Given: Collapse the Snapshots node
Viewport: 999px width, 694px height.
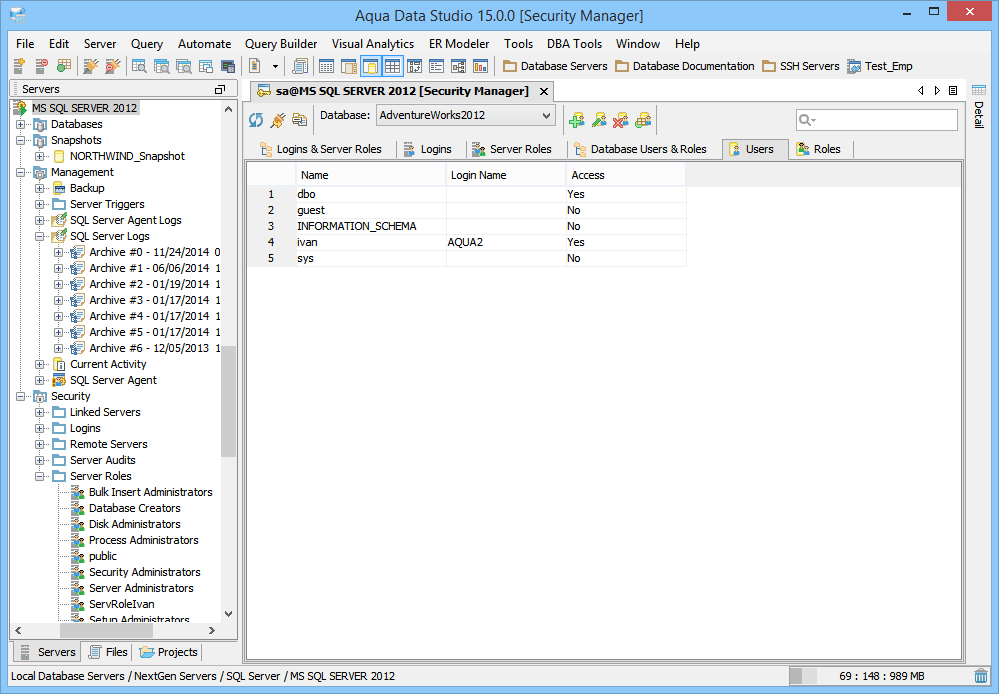Looking at the screenshot, I should pyautogui.click(x=21, y=140).
